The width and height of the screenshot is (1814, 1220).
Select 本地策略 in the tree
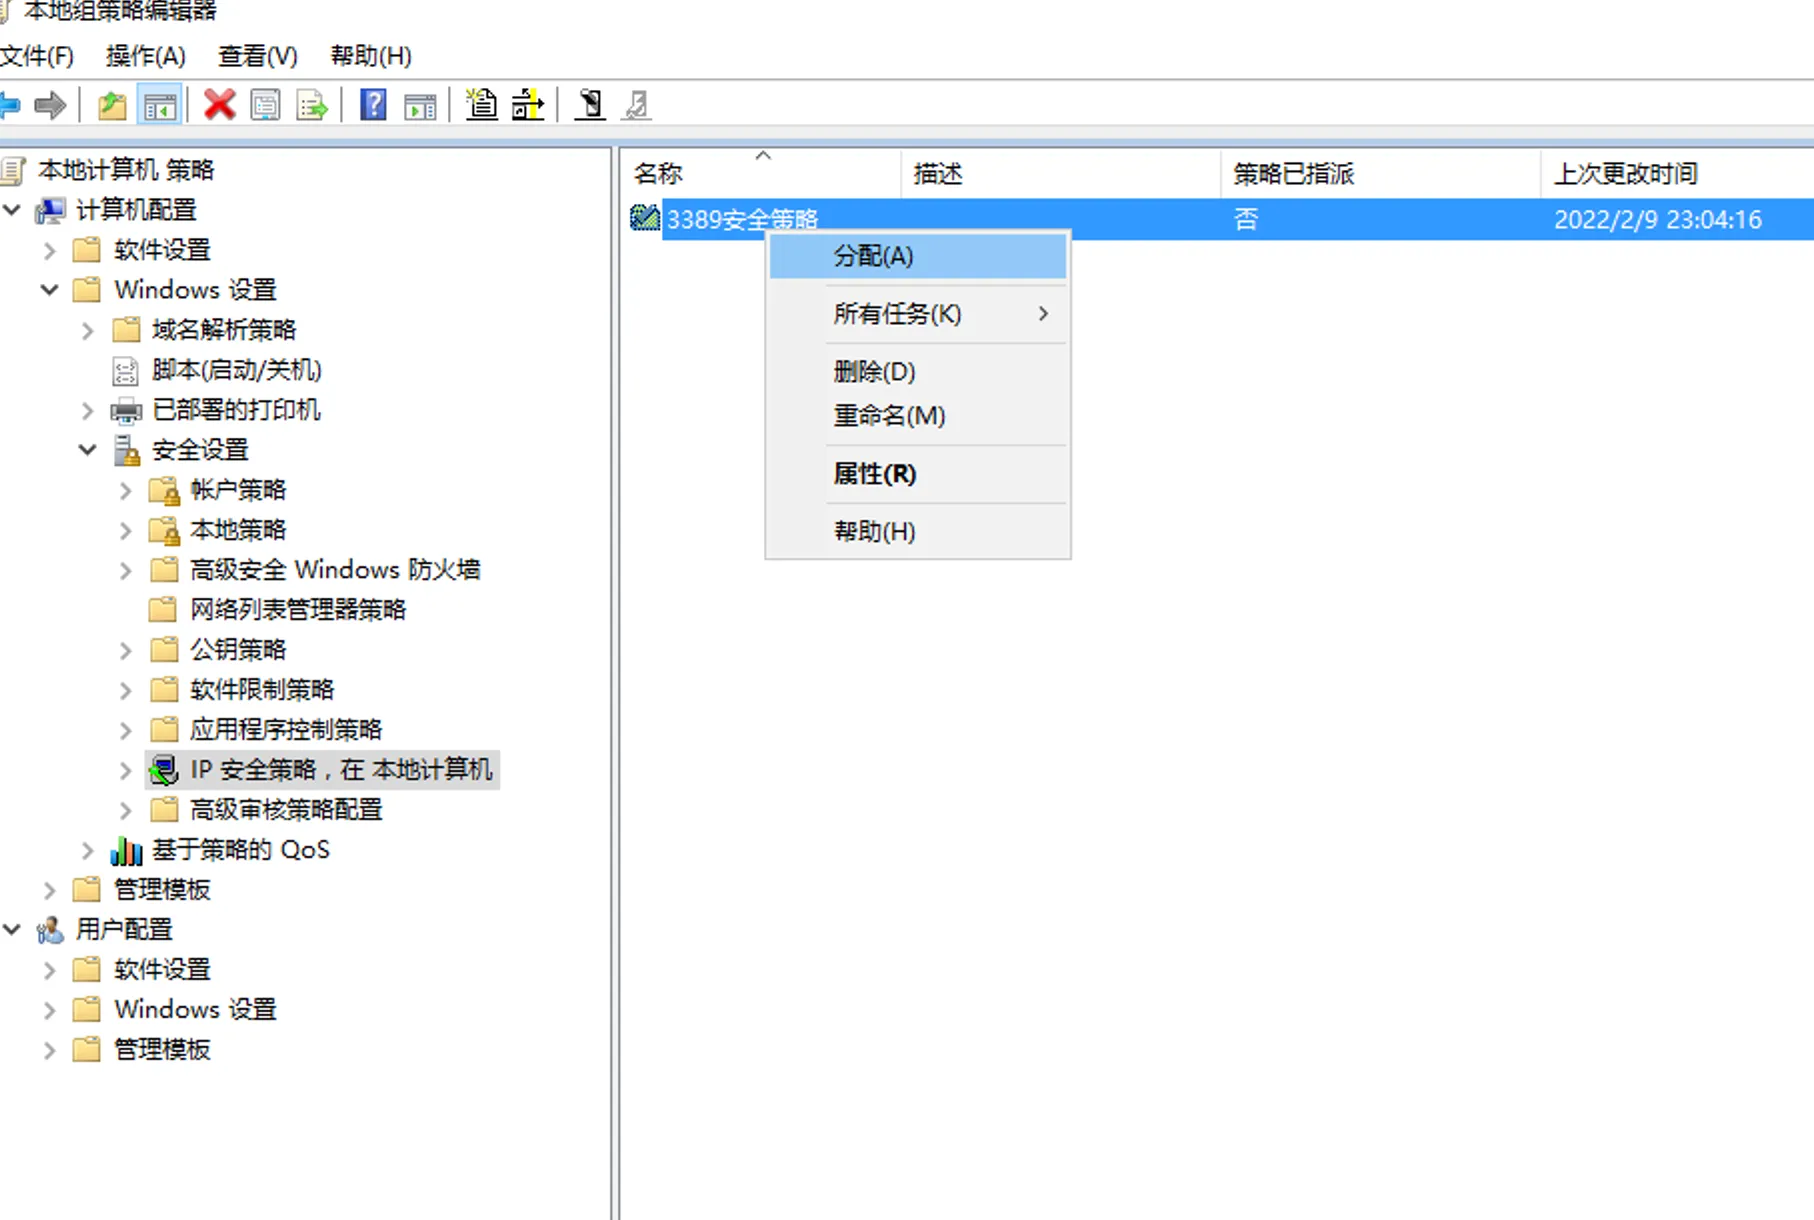coord(238,530)
